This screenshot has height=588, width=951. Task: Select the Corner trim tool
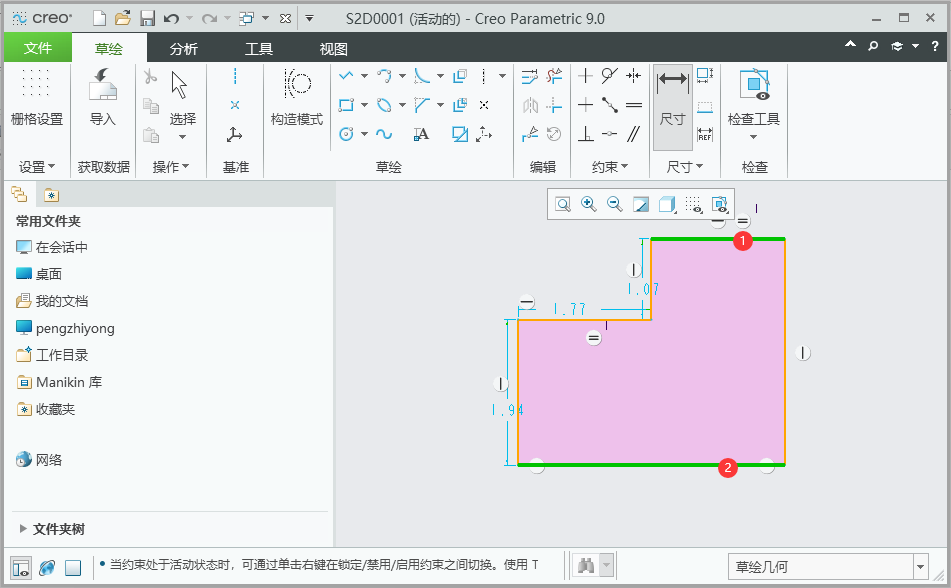554,105
